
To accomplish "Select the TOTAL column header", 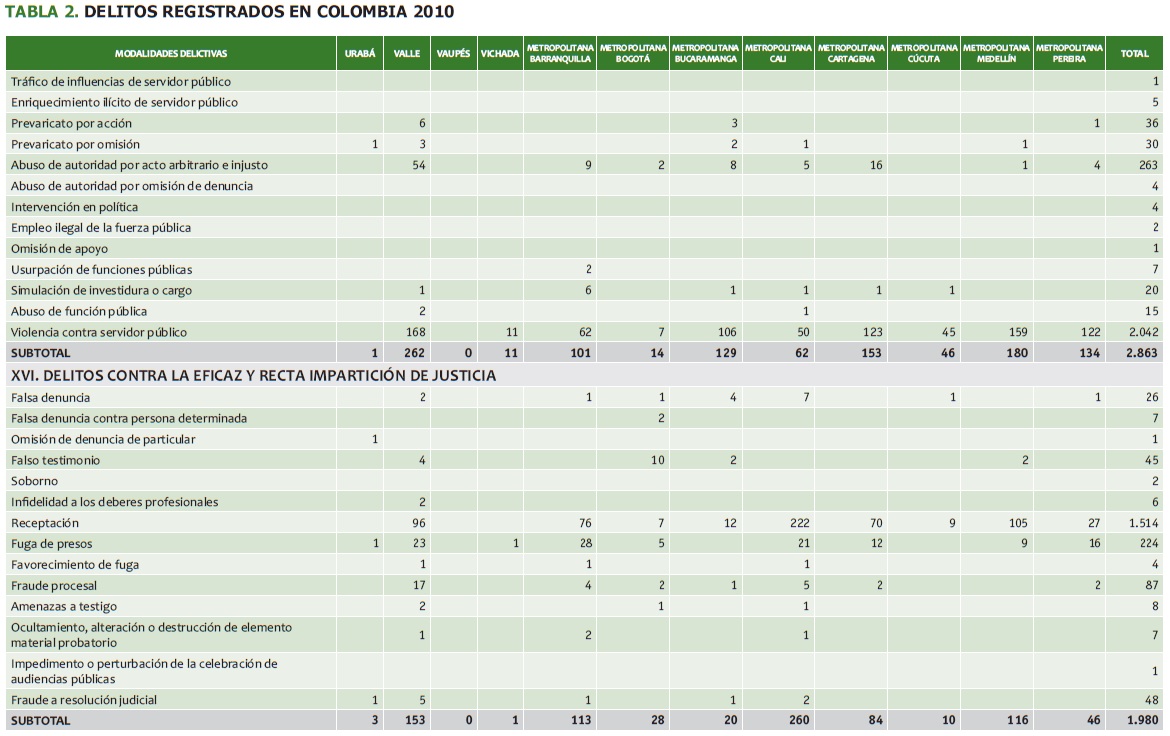I will tap(1135, 53).
